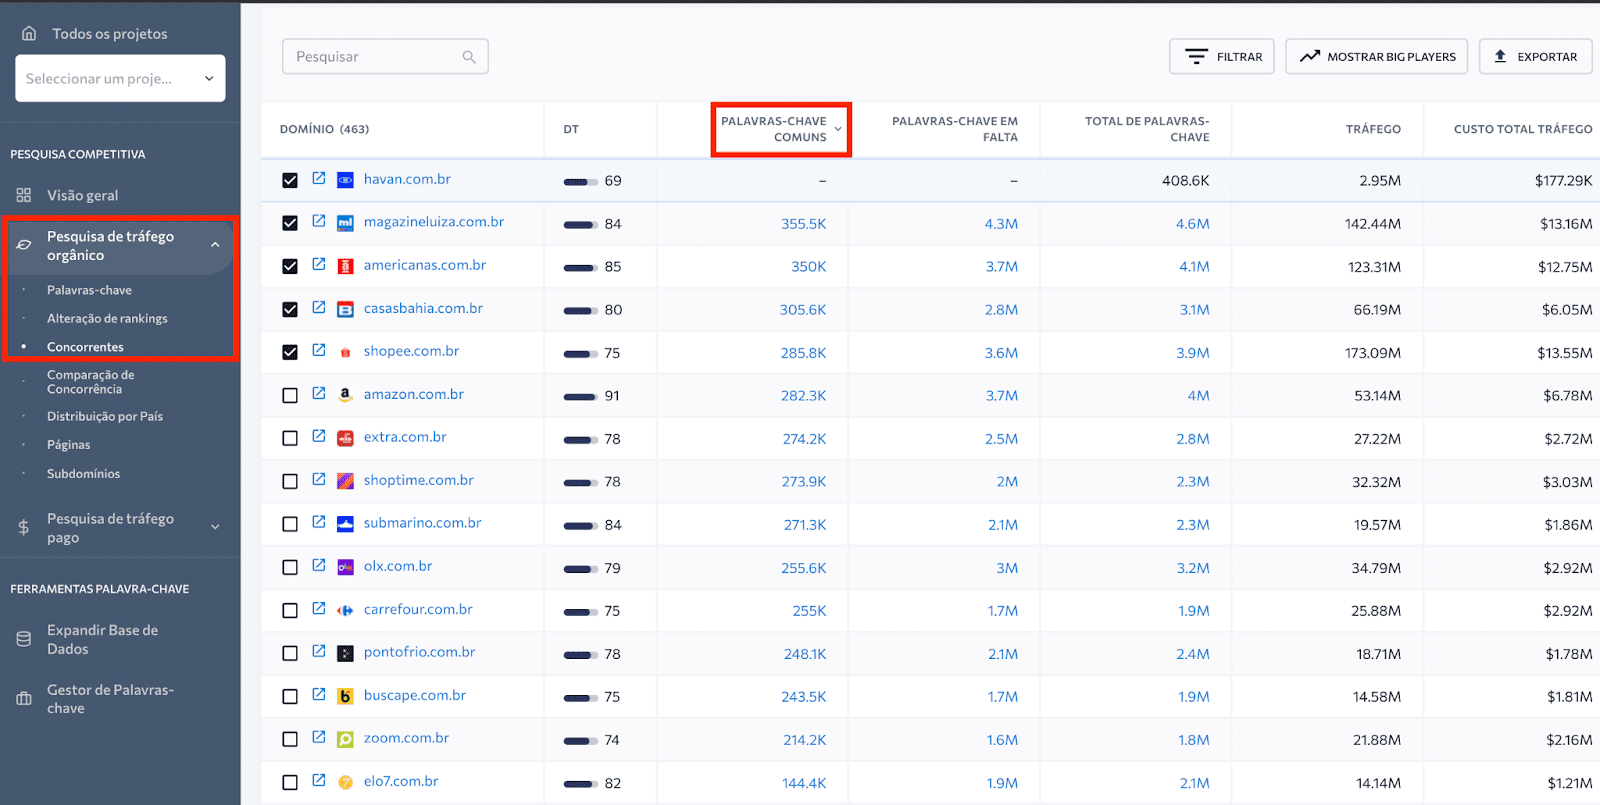The width and height of the screenshot is (1600, 805).
Task: Uncheck the americanas.com.br checkbox
Action: point(290,266)
